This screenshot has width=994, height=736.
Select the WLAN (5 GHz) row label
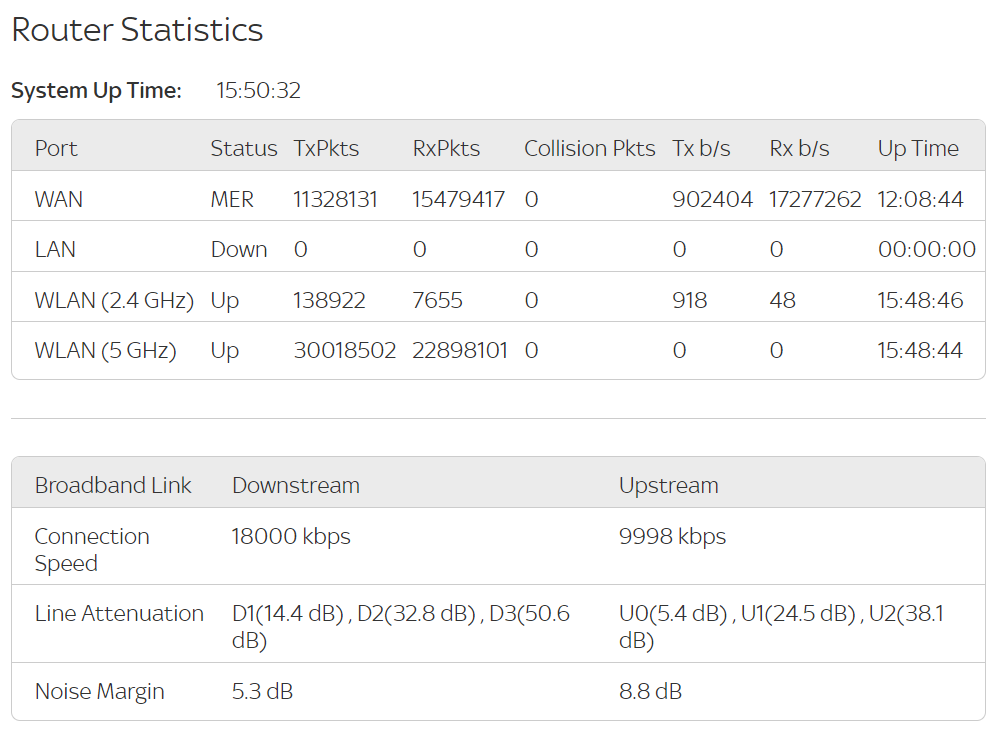(x=105, y=351)
